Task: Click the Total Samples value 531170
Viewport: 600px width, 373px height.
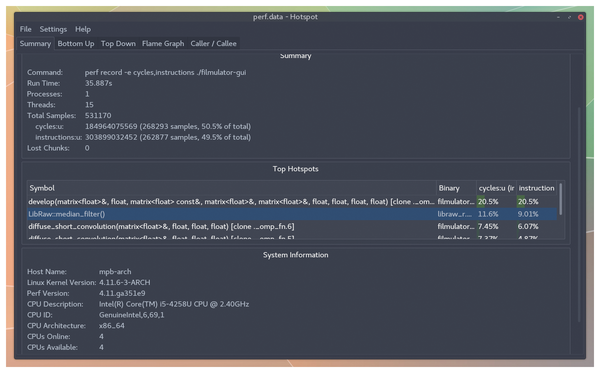Action: tap(98, 116)
